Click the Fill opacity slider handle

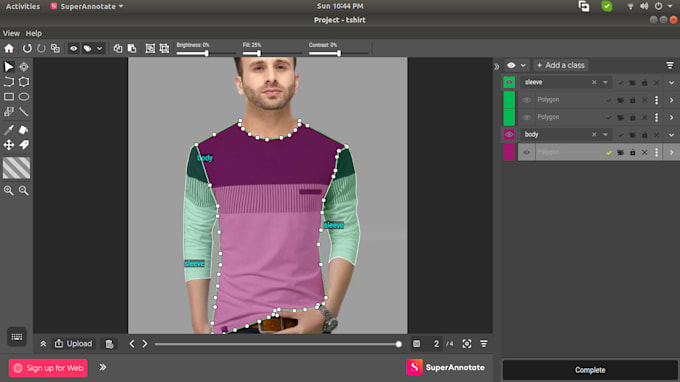pyautogui.click(x=258, y=53)
